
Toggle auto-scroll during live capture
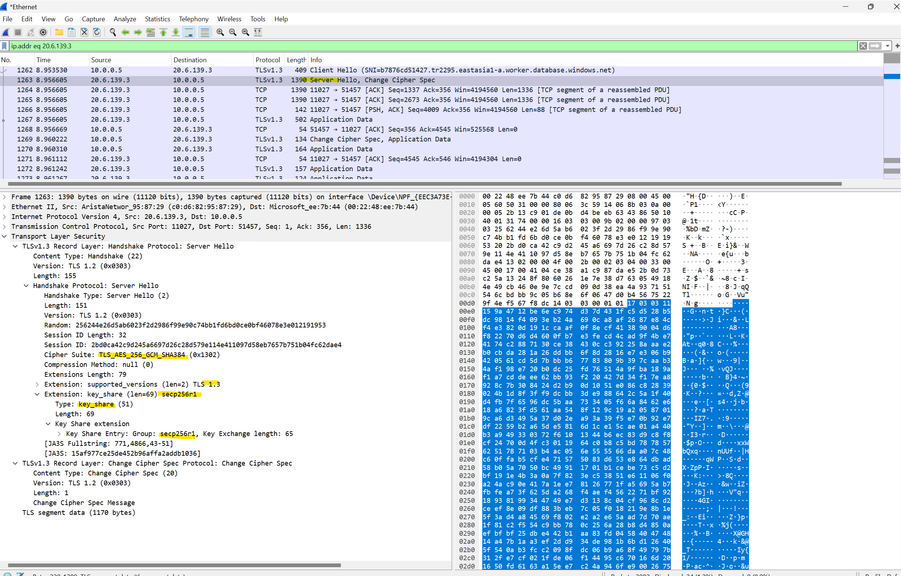(189, 32)
